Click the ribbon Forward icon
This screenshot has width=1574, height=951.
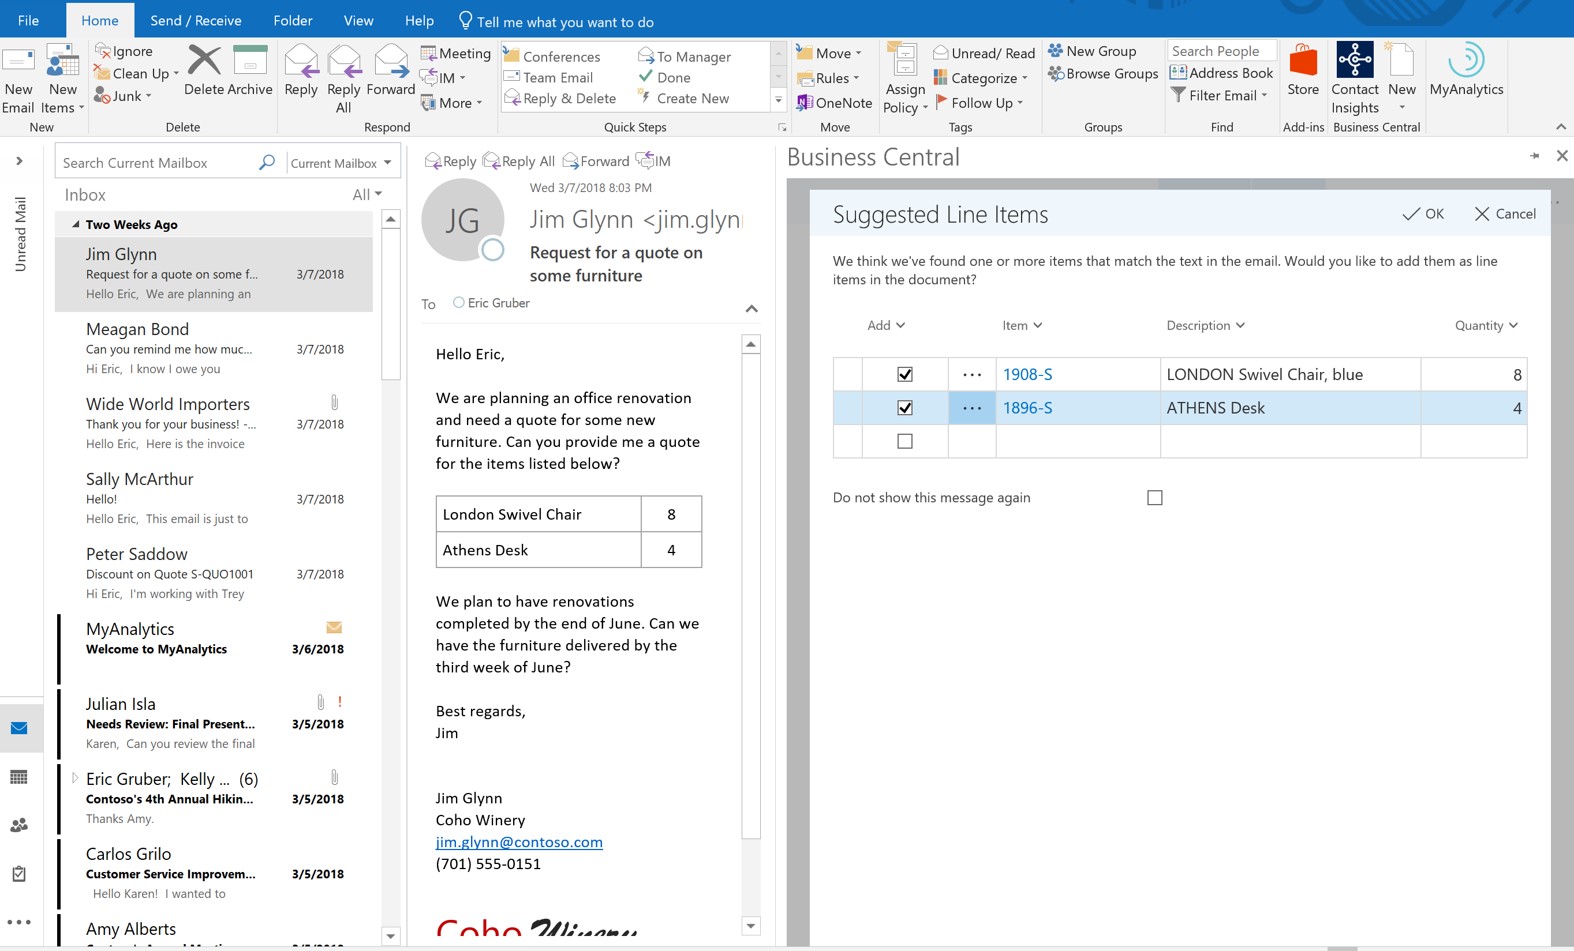[x=390, y=61]
